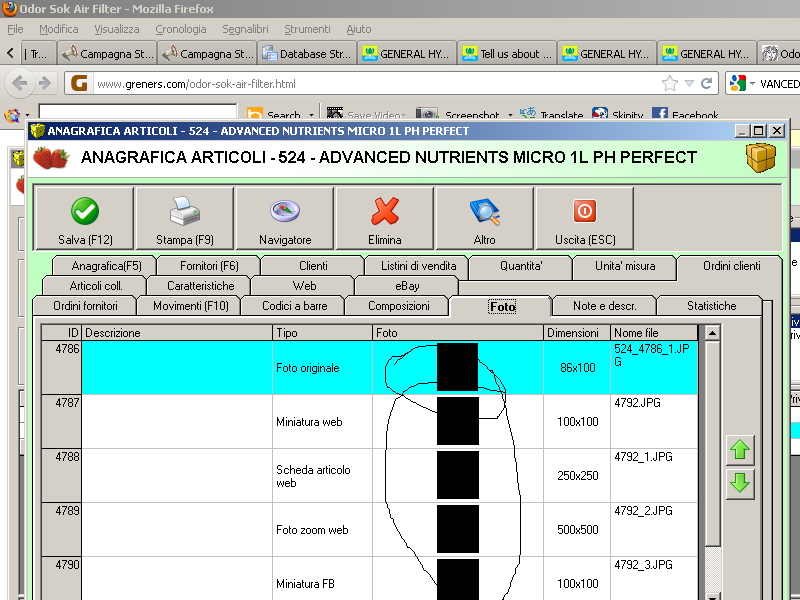Select the Database Str... browser tab
This screenshot has width=800, height=600.
click(307, 54)
